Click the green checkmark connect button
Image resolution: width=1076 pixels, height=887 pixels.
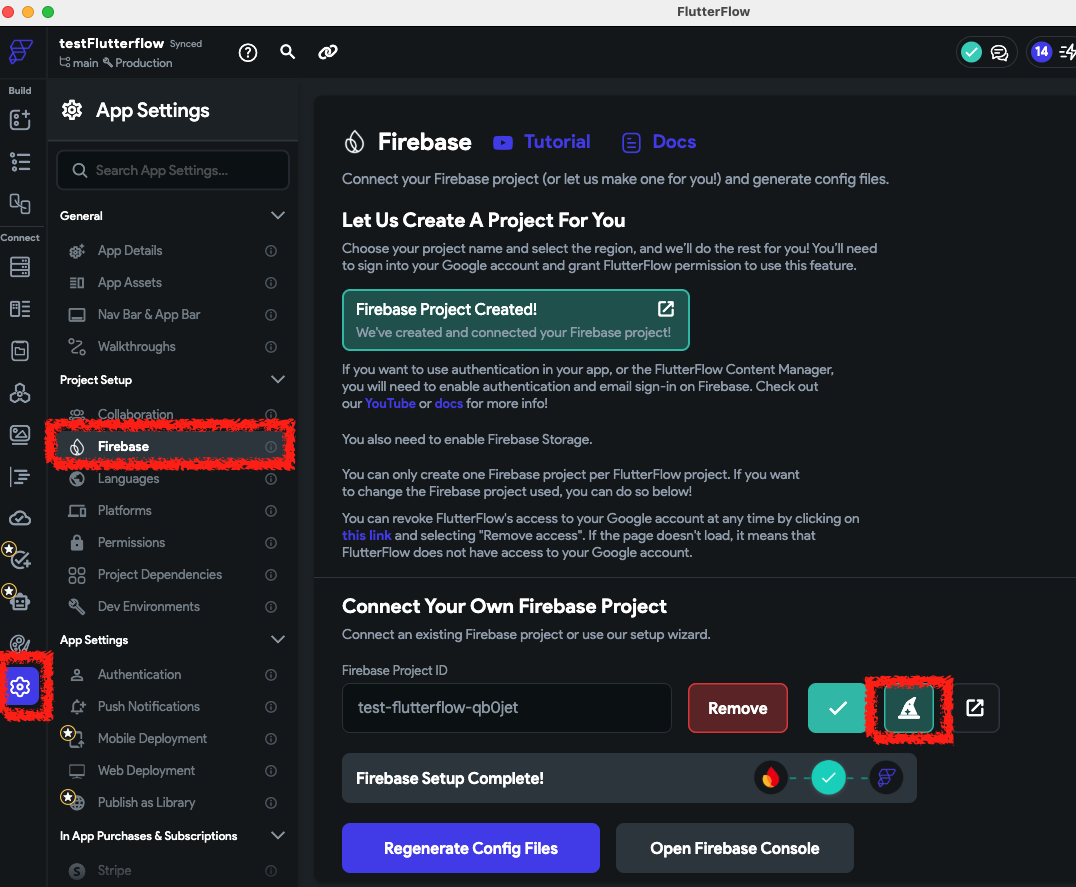point(837,708)
